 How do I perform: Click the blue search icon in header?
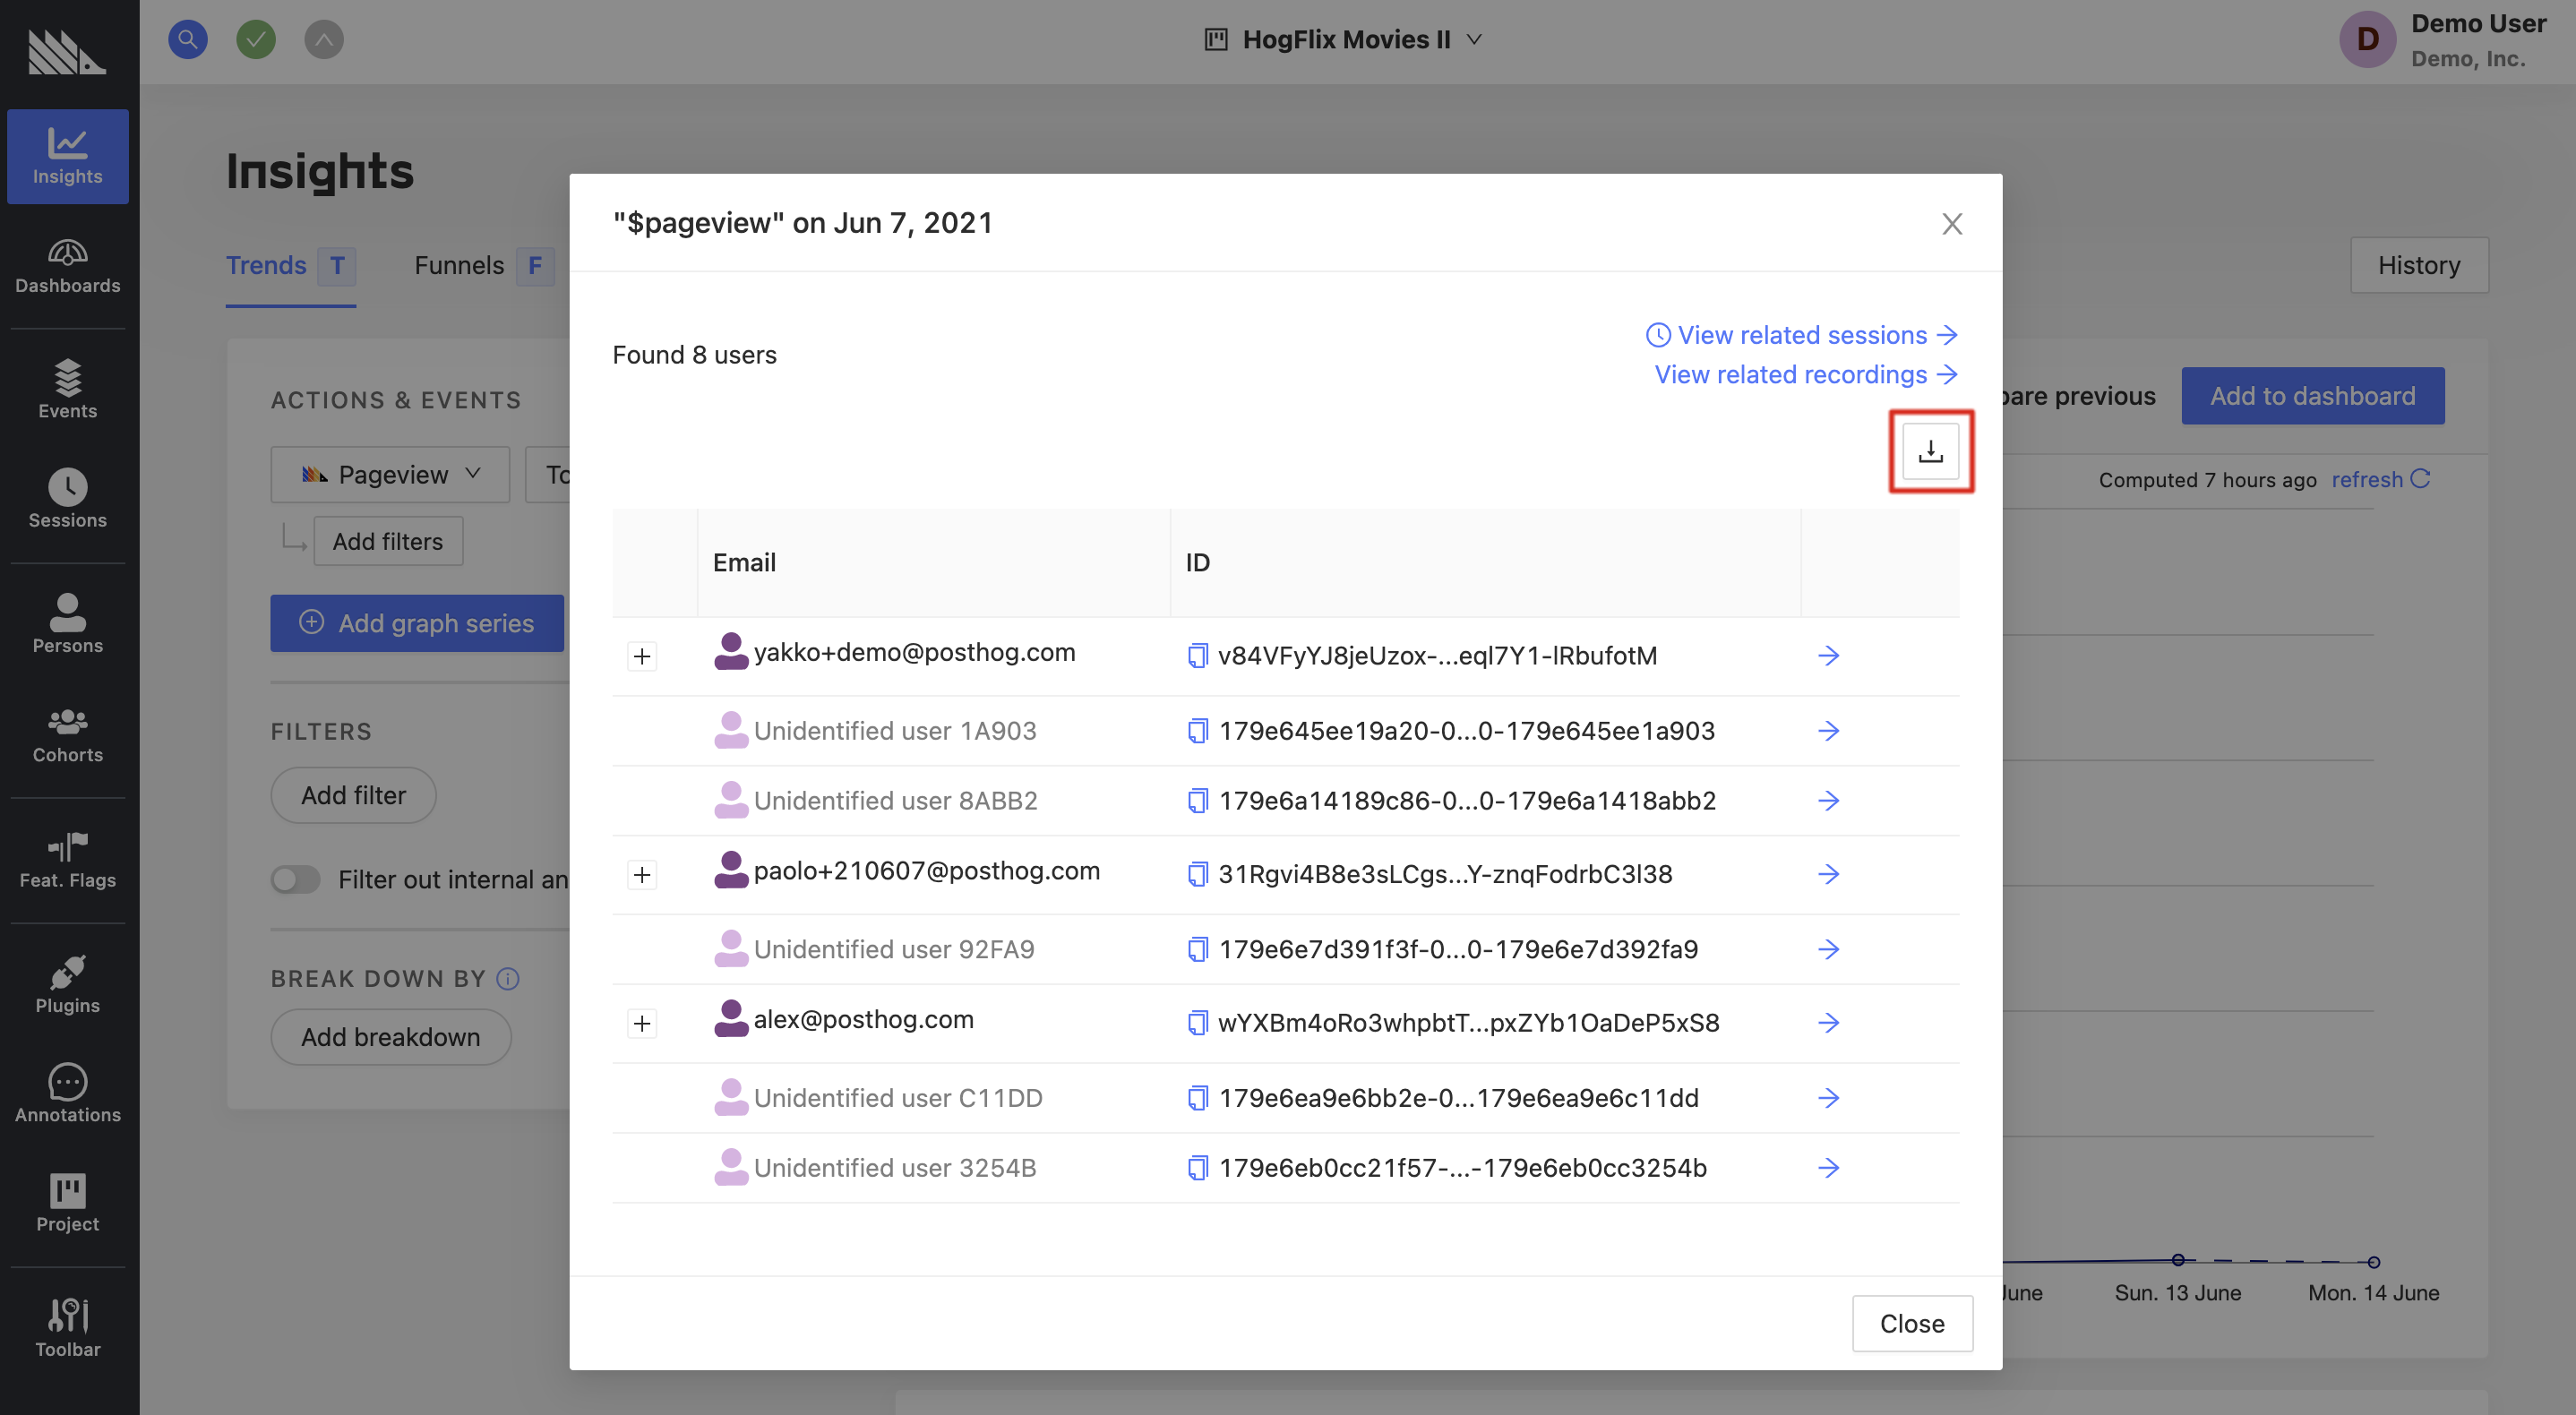pyautogui.click(x=188, y=39)
